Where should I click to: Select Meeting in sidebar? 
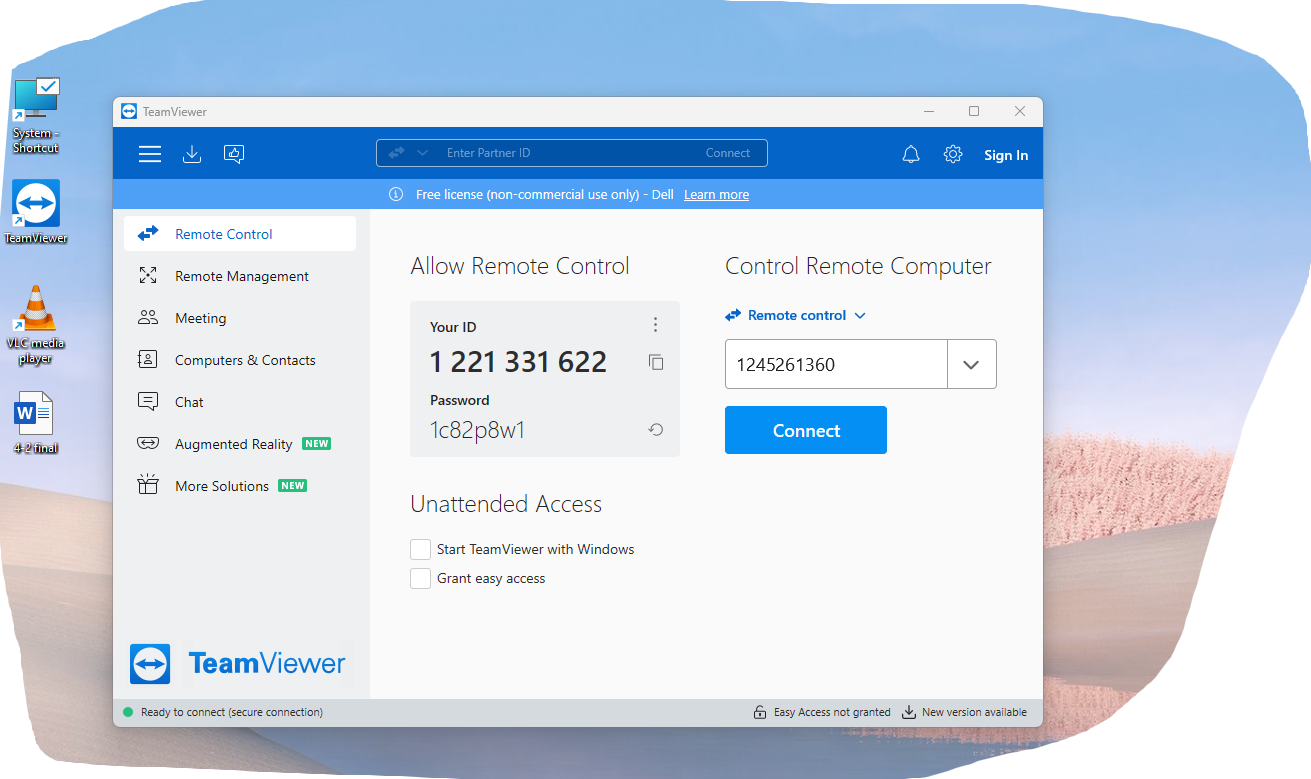point(240,317)
